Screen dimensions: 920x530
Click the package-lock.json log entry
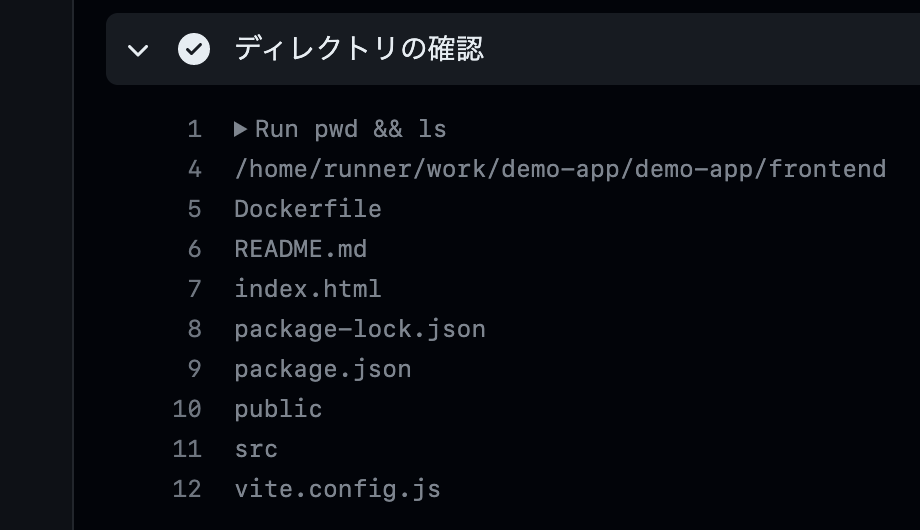(360, 329)
